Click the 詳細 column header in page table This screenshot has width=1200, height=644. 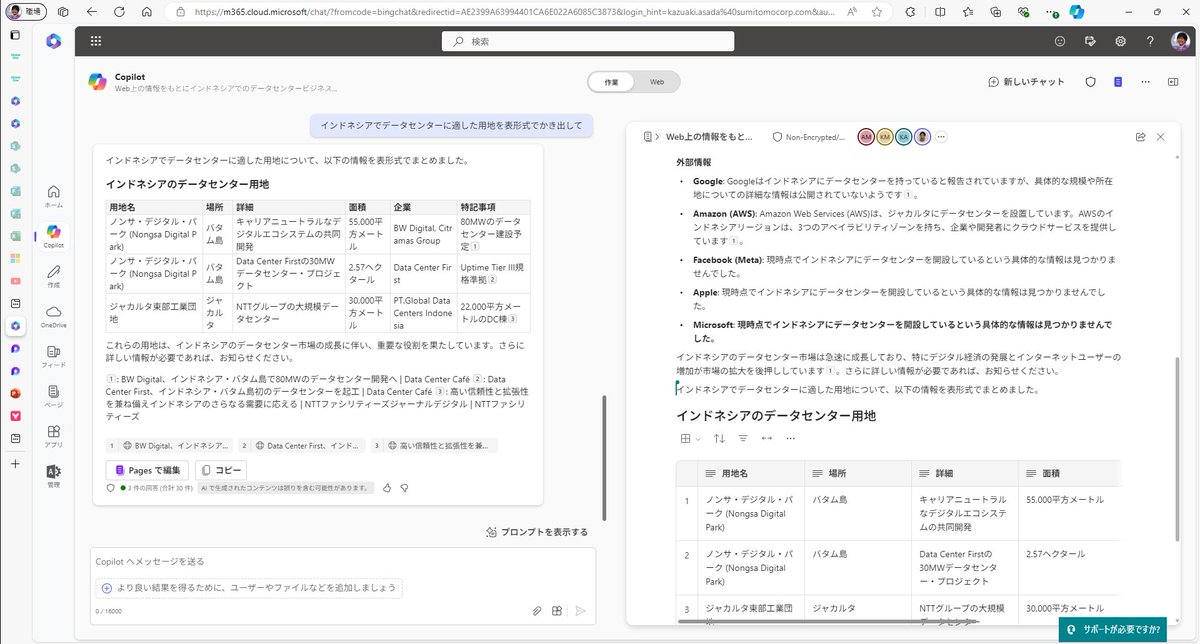pyautogui.click(x=964, y=473)
